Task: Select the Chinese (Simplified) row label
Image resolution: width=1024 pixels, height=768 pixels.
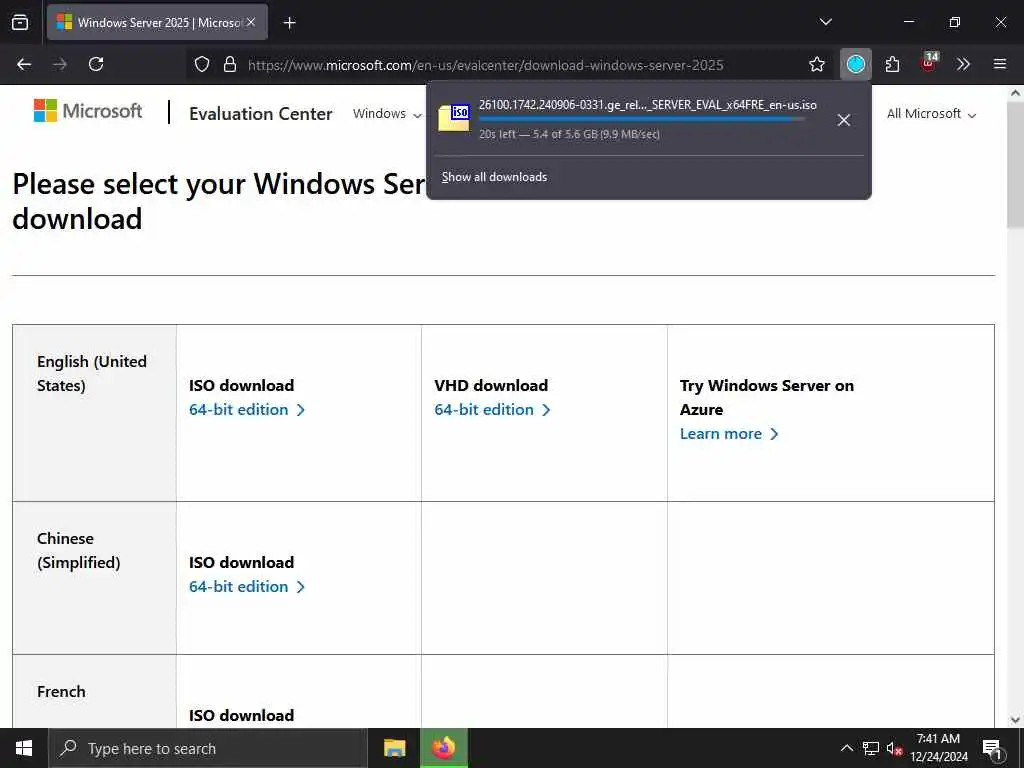Action: (x=78, y=551)
